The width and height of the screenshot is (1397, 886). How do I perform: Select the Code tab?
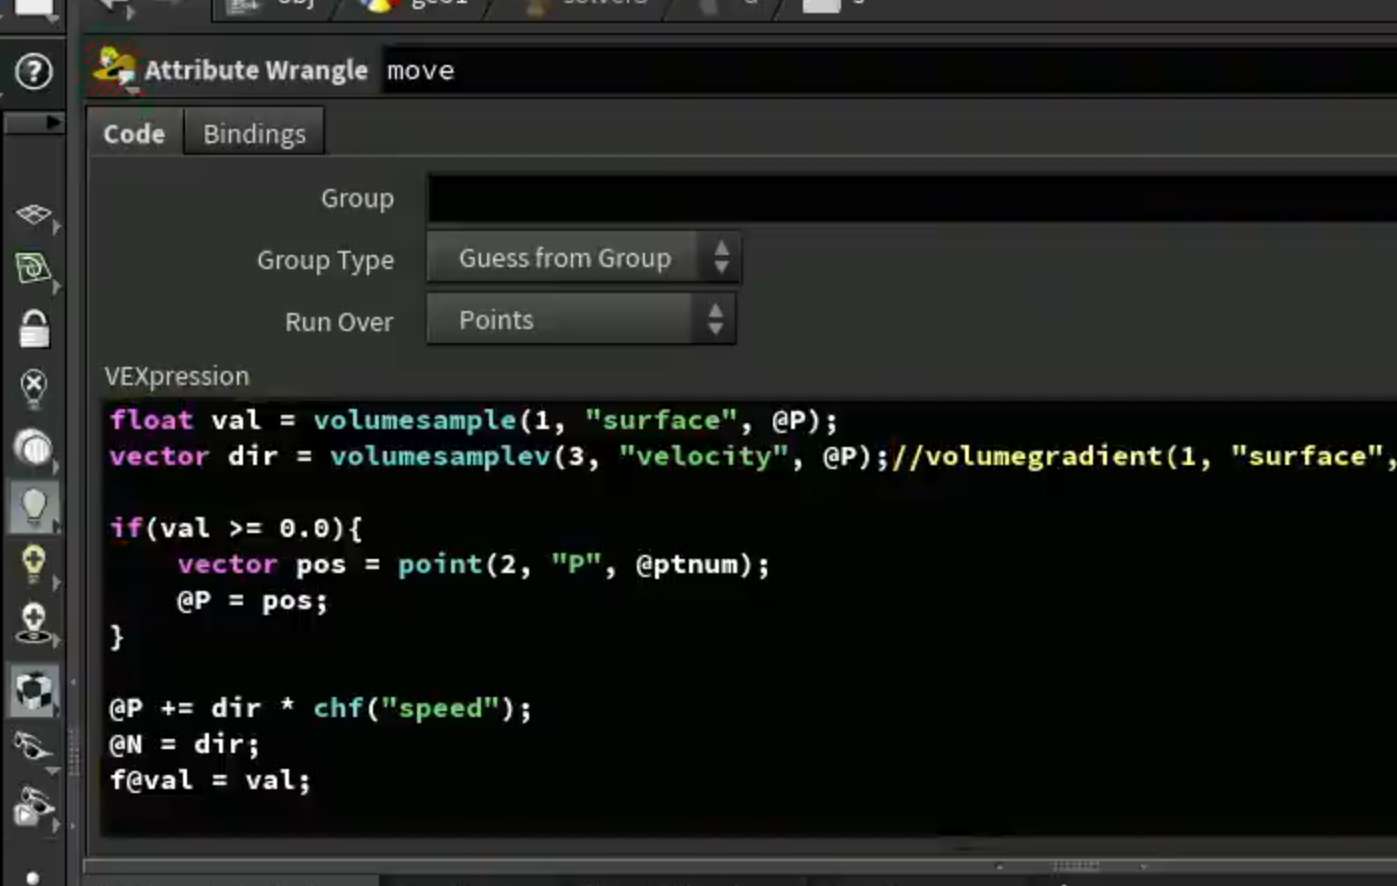(x=134, y=134)
